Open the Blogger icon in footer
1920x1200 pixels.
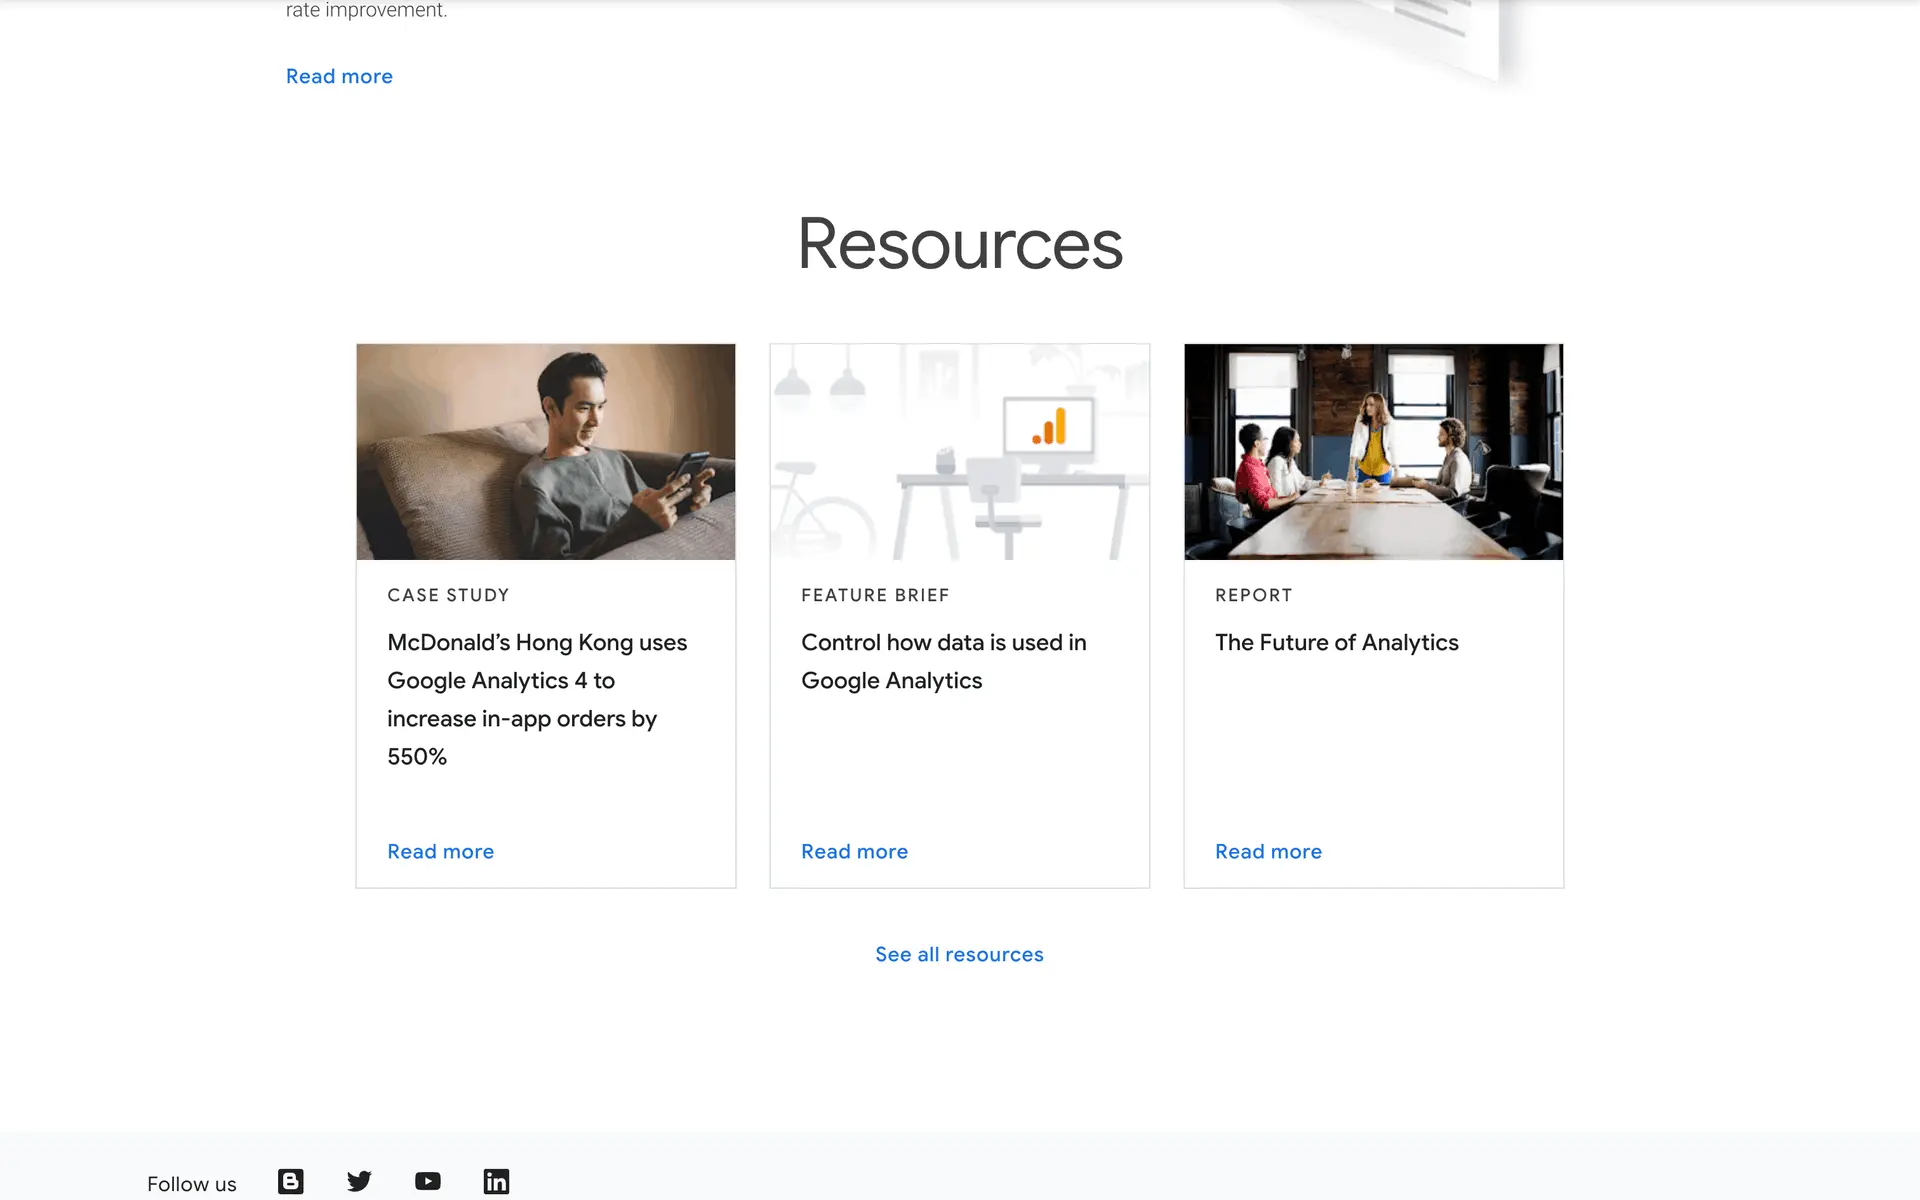click(x=290, y=1181)
